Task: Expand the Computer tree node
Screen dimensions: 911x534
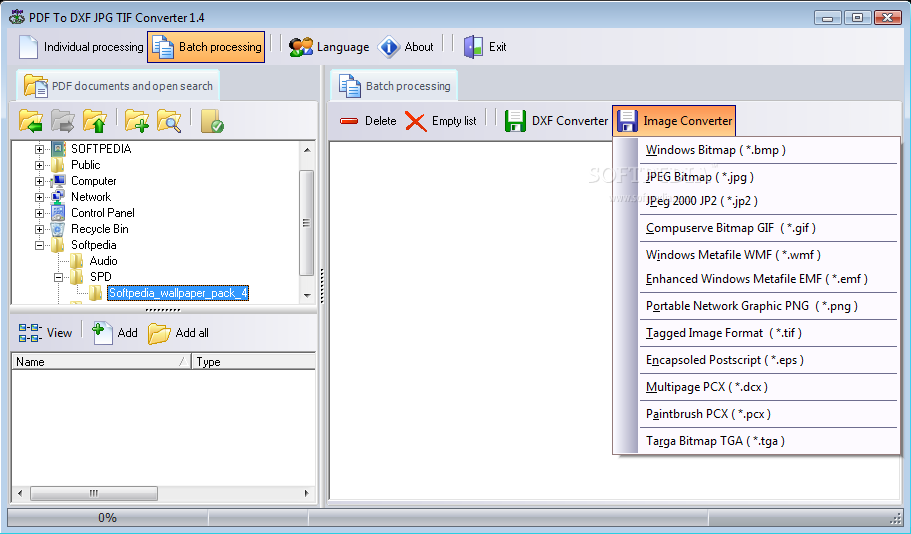Action: coord(39,181)
